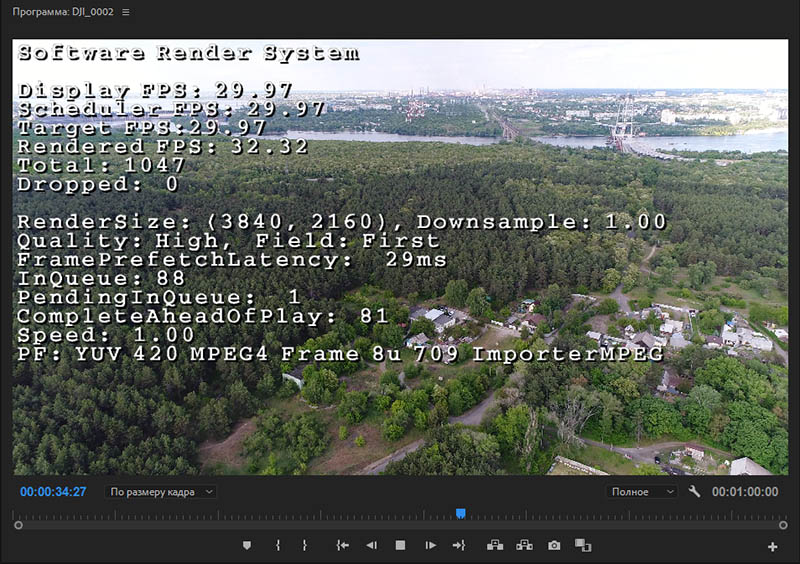
Task: Open the panel menu next to DJI_0002
Action: (126, 12)
